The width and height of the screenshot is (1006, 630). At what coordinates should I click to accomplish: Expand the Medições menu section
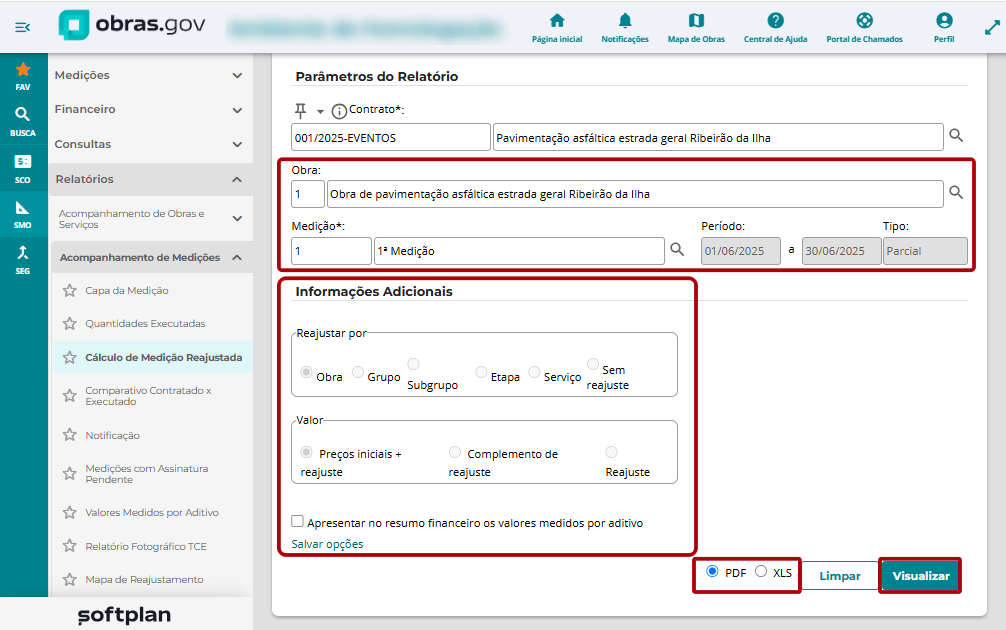click(x=151, y=75)
